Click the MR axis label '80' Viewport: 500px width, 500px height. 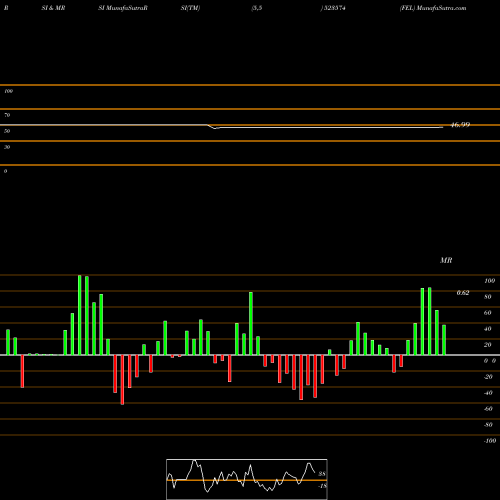click(488, 297)
